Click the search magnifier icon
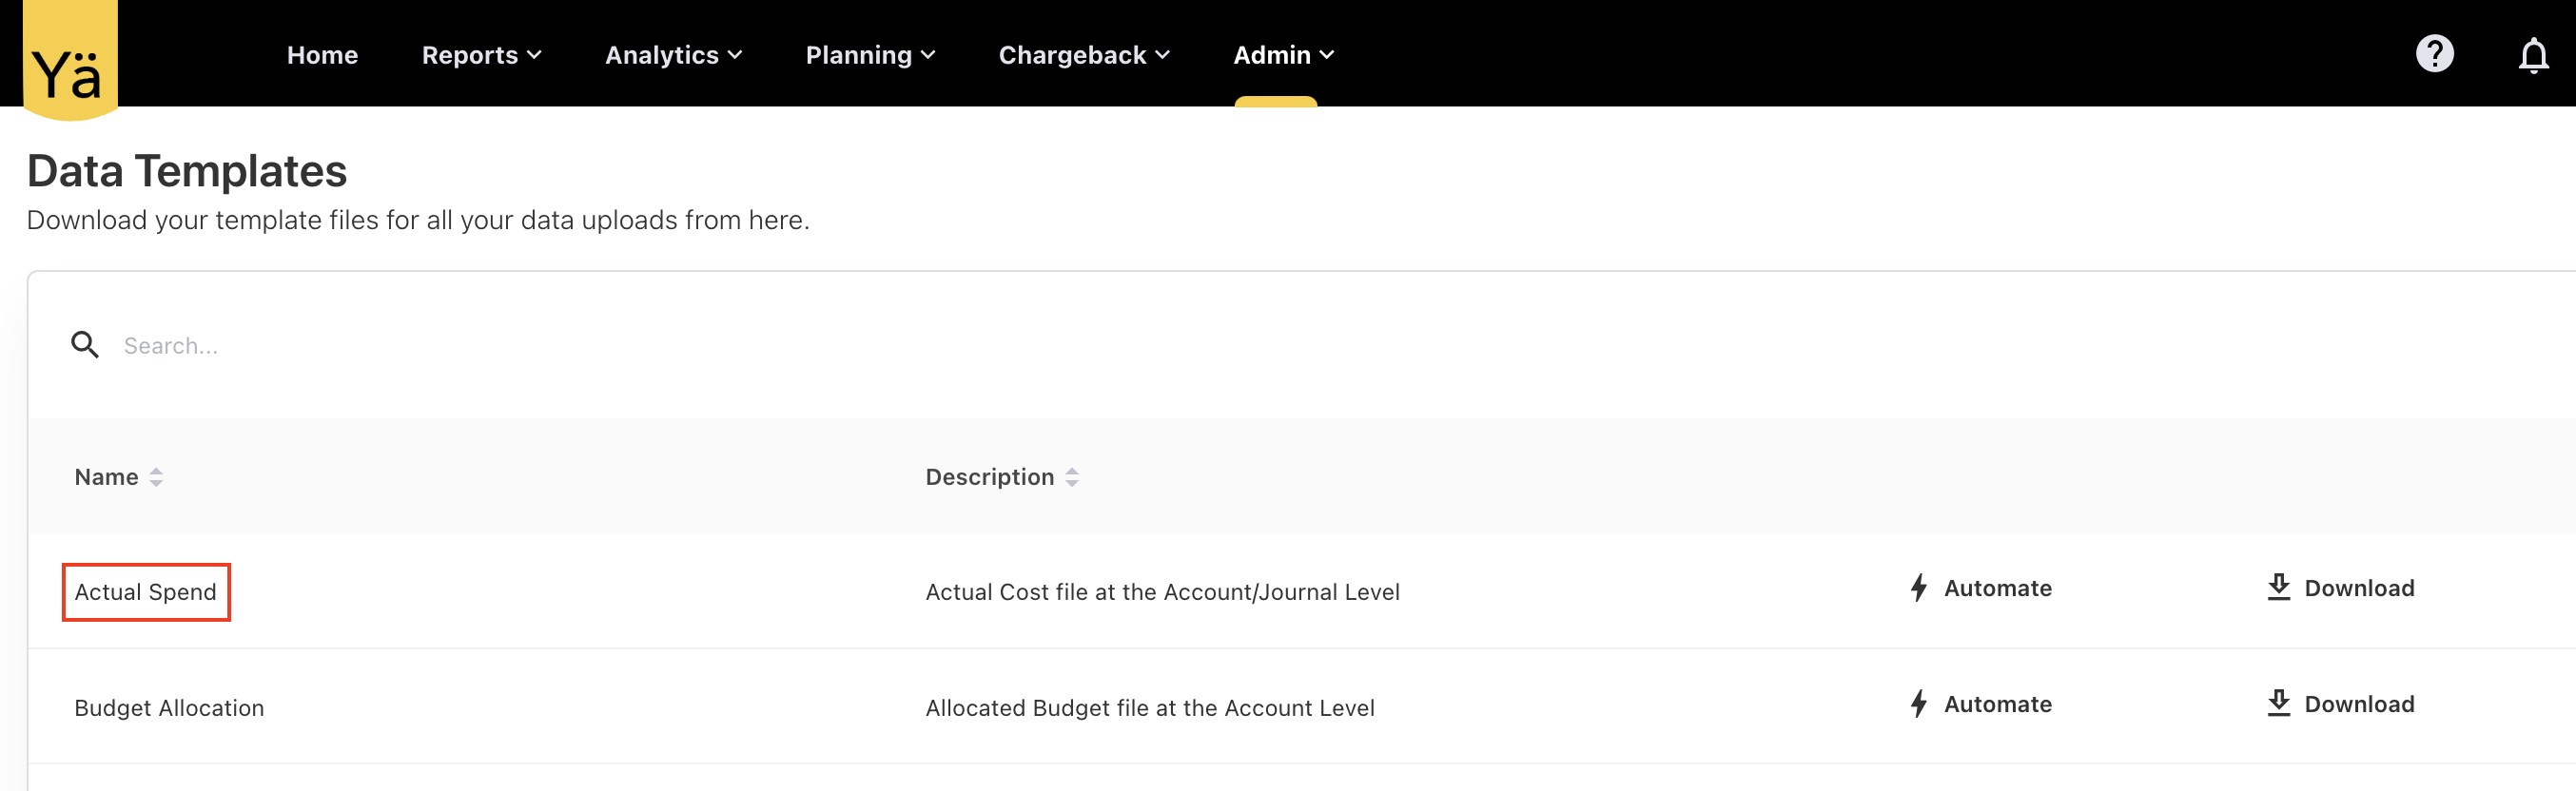This screenshot has width=2576, height=791. click(x=85, y=345)
